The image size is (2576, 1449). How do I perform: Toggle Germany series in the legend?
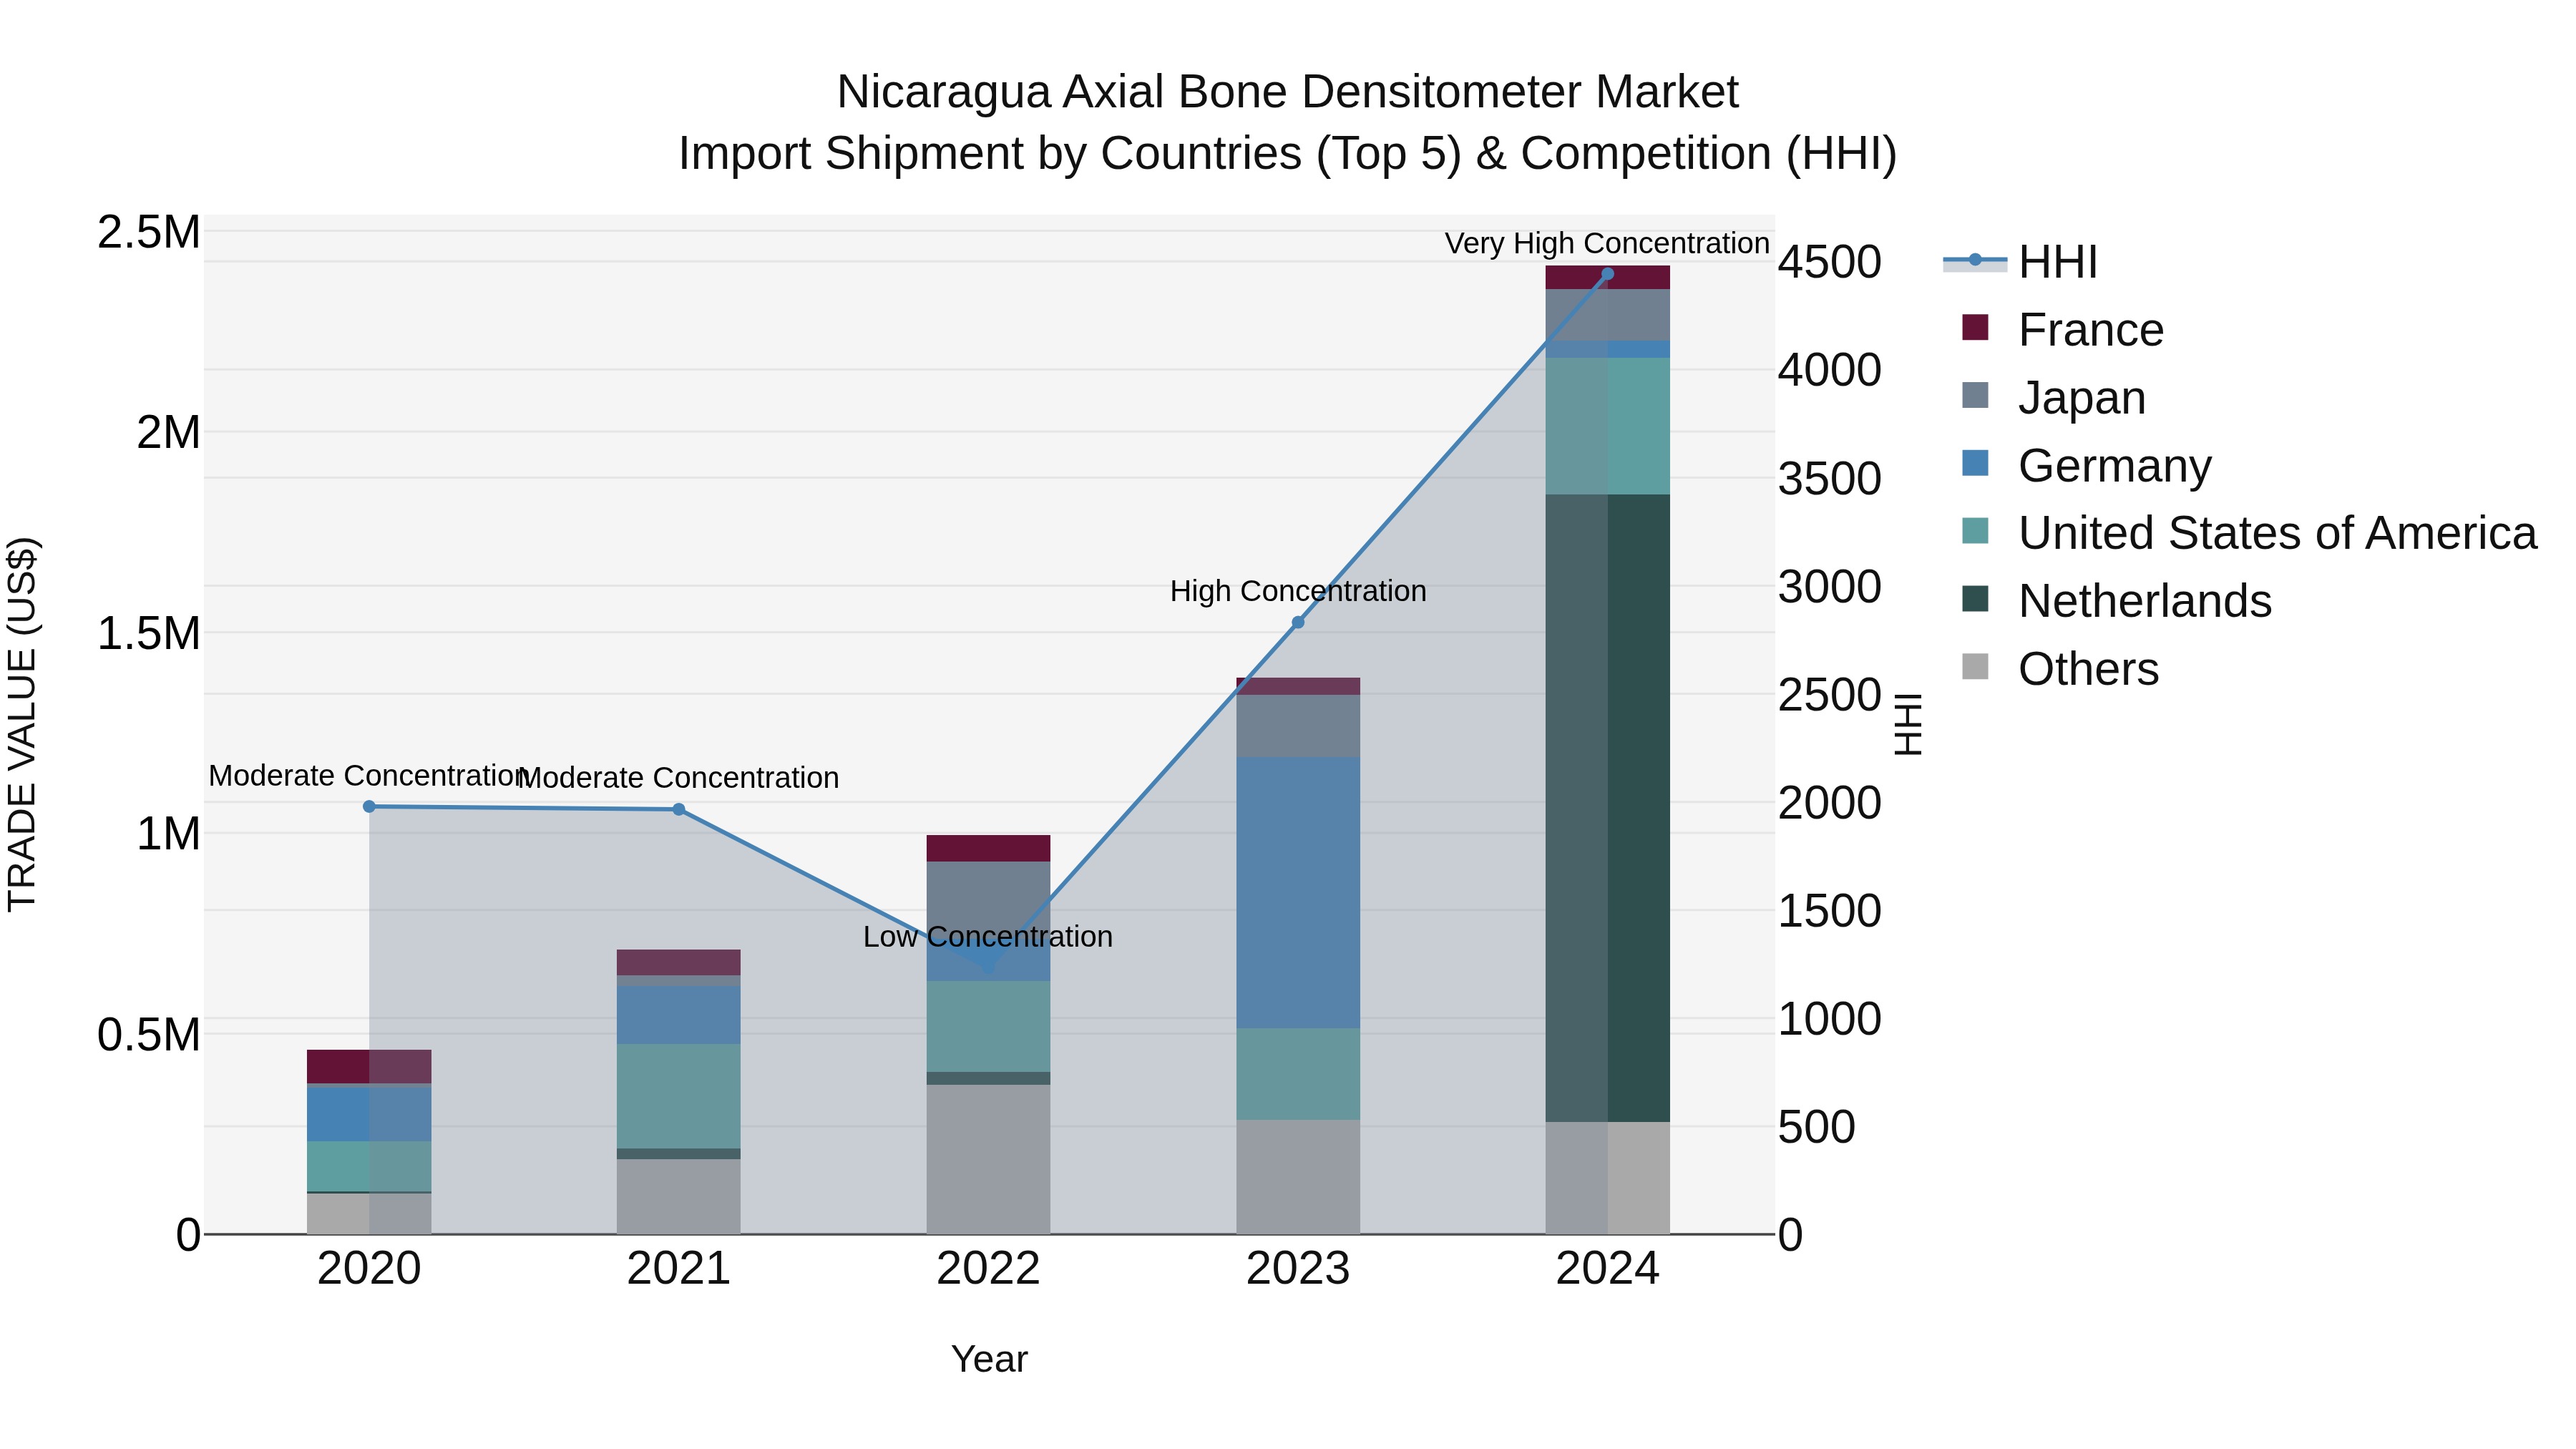(x=2087, y=466)
